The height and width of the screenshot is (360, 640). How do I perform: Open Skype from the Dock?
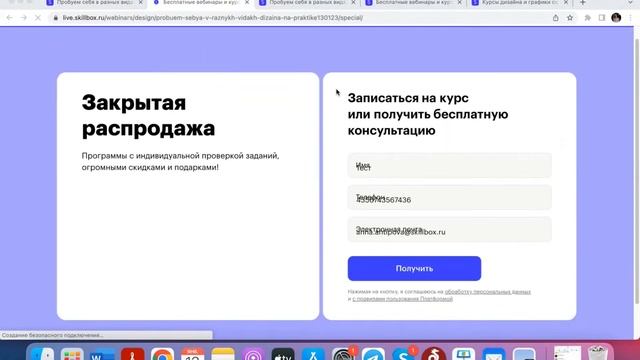(403, 354)
